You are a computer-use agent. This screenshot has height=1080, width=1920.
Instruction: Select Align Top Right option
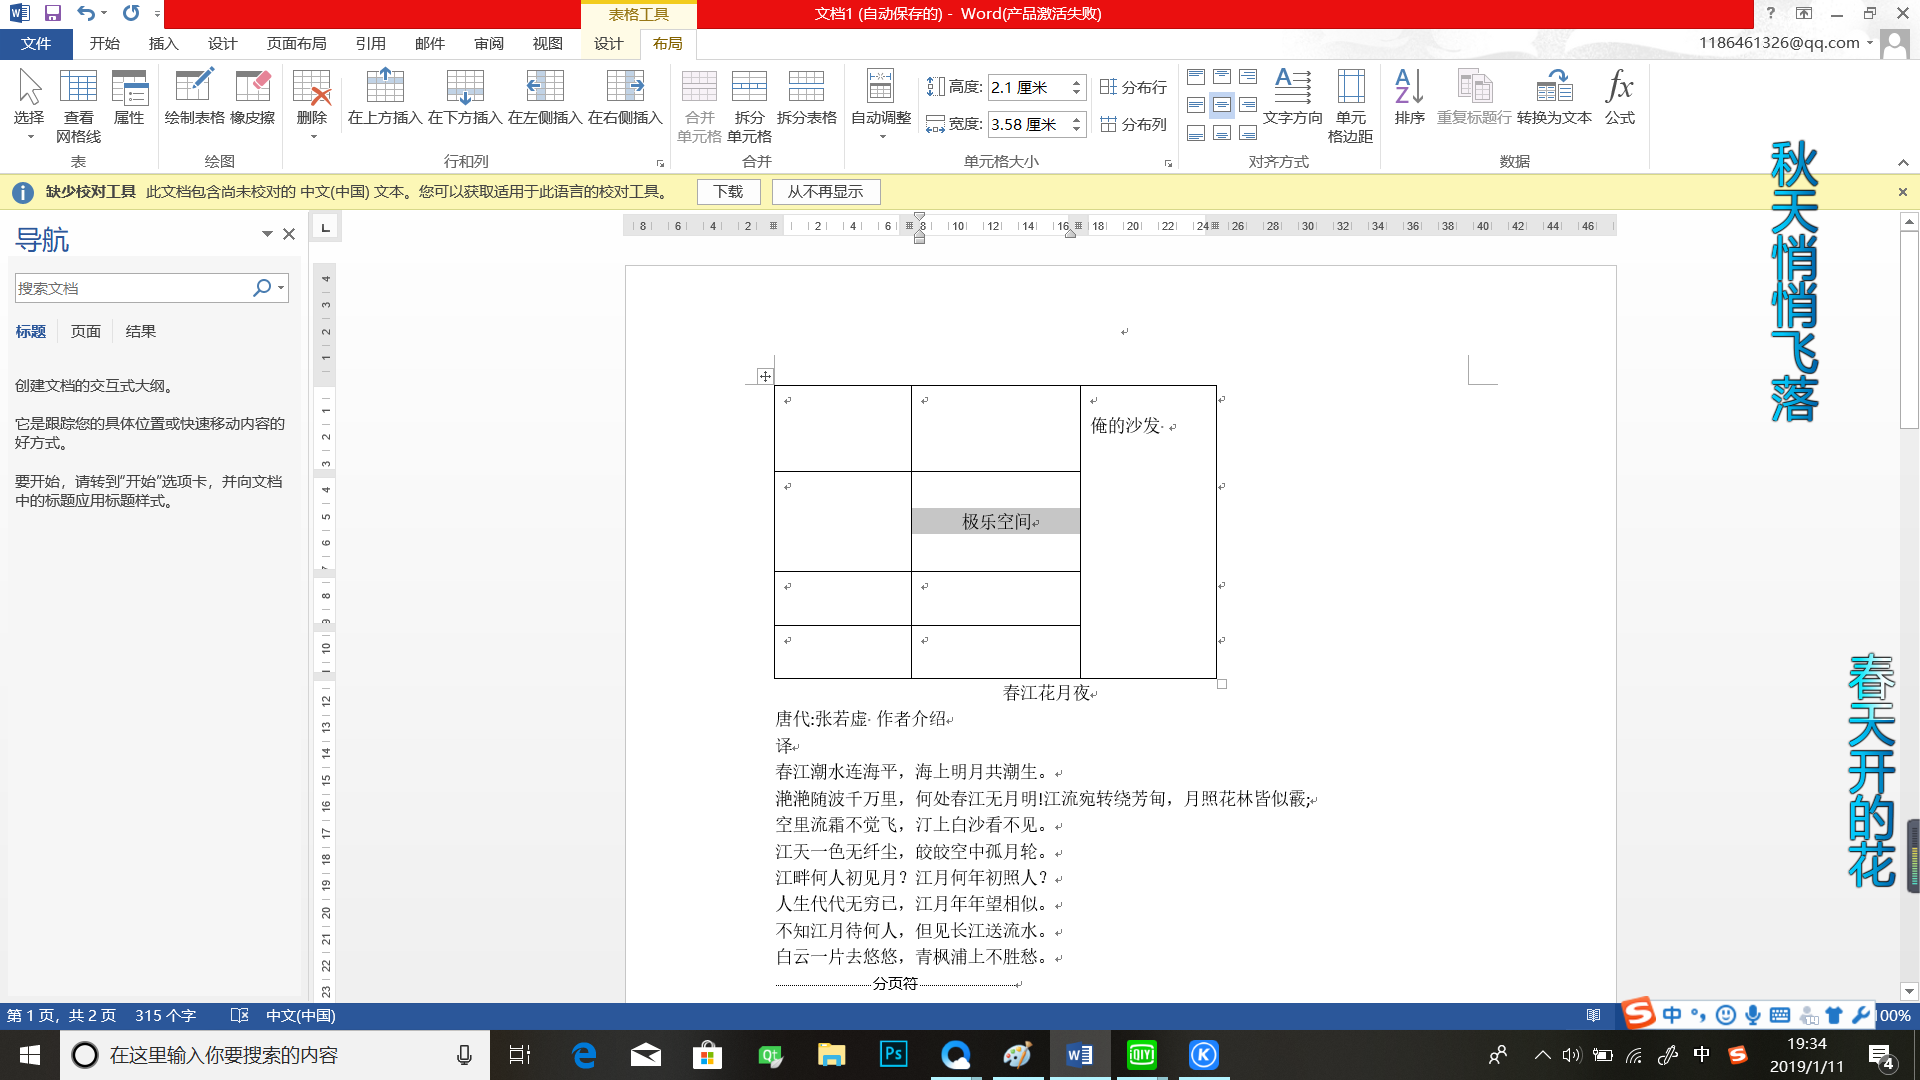click(1248, 77)
